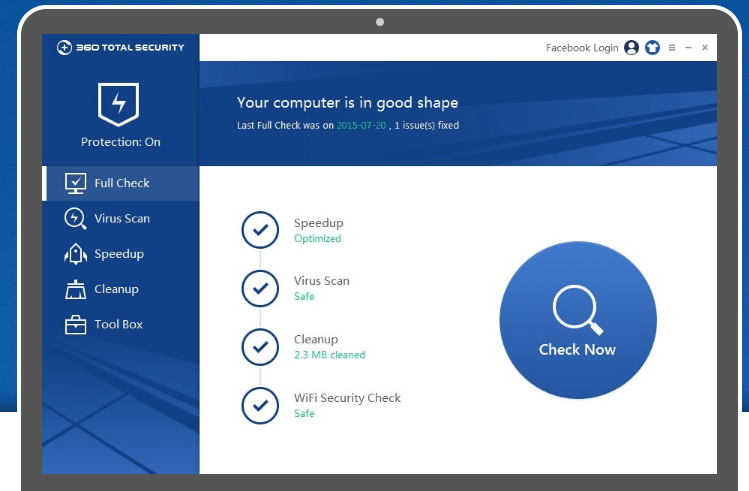Close the 360 Total Security window
The height and width of the screenshot is (491, 749).
coord(705,47)
